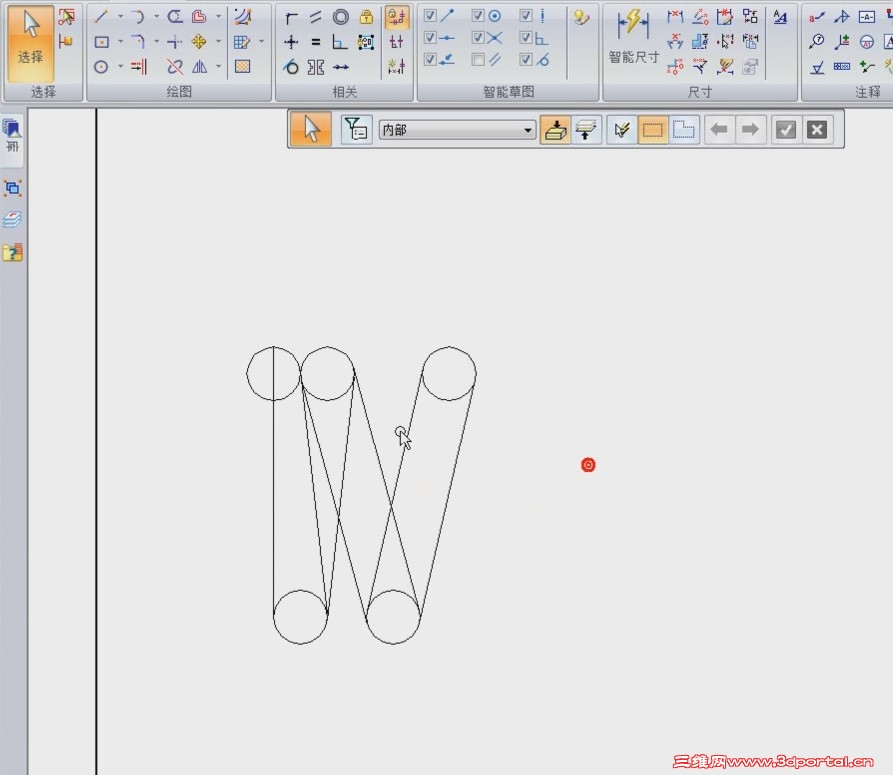Expand the table tool dropdown arrow
The image size is (893, 775).
261,42
